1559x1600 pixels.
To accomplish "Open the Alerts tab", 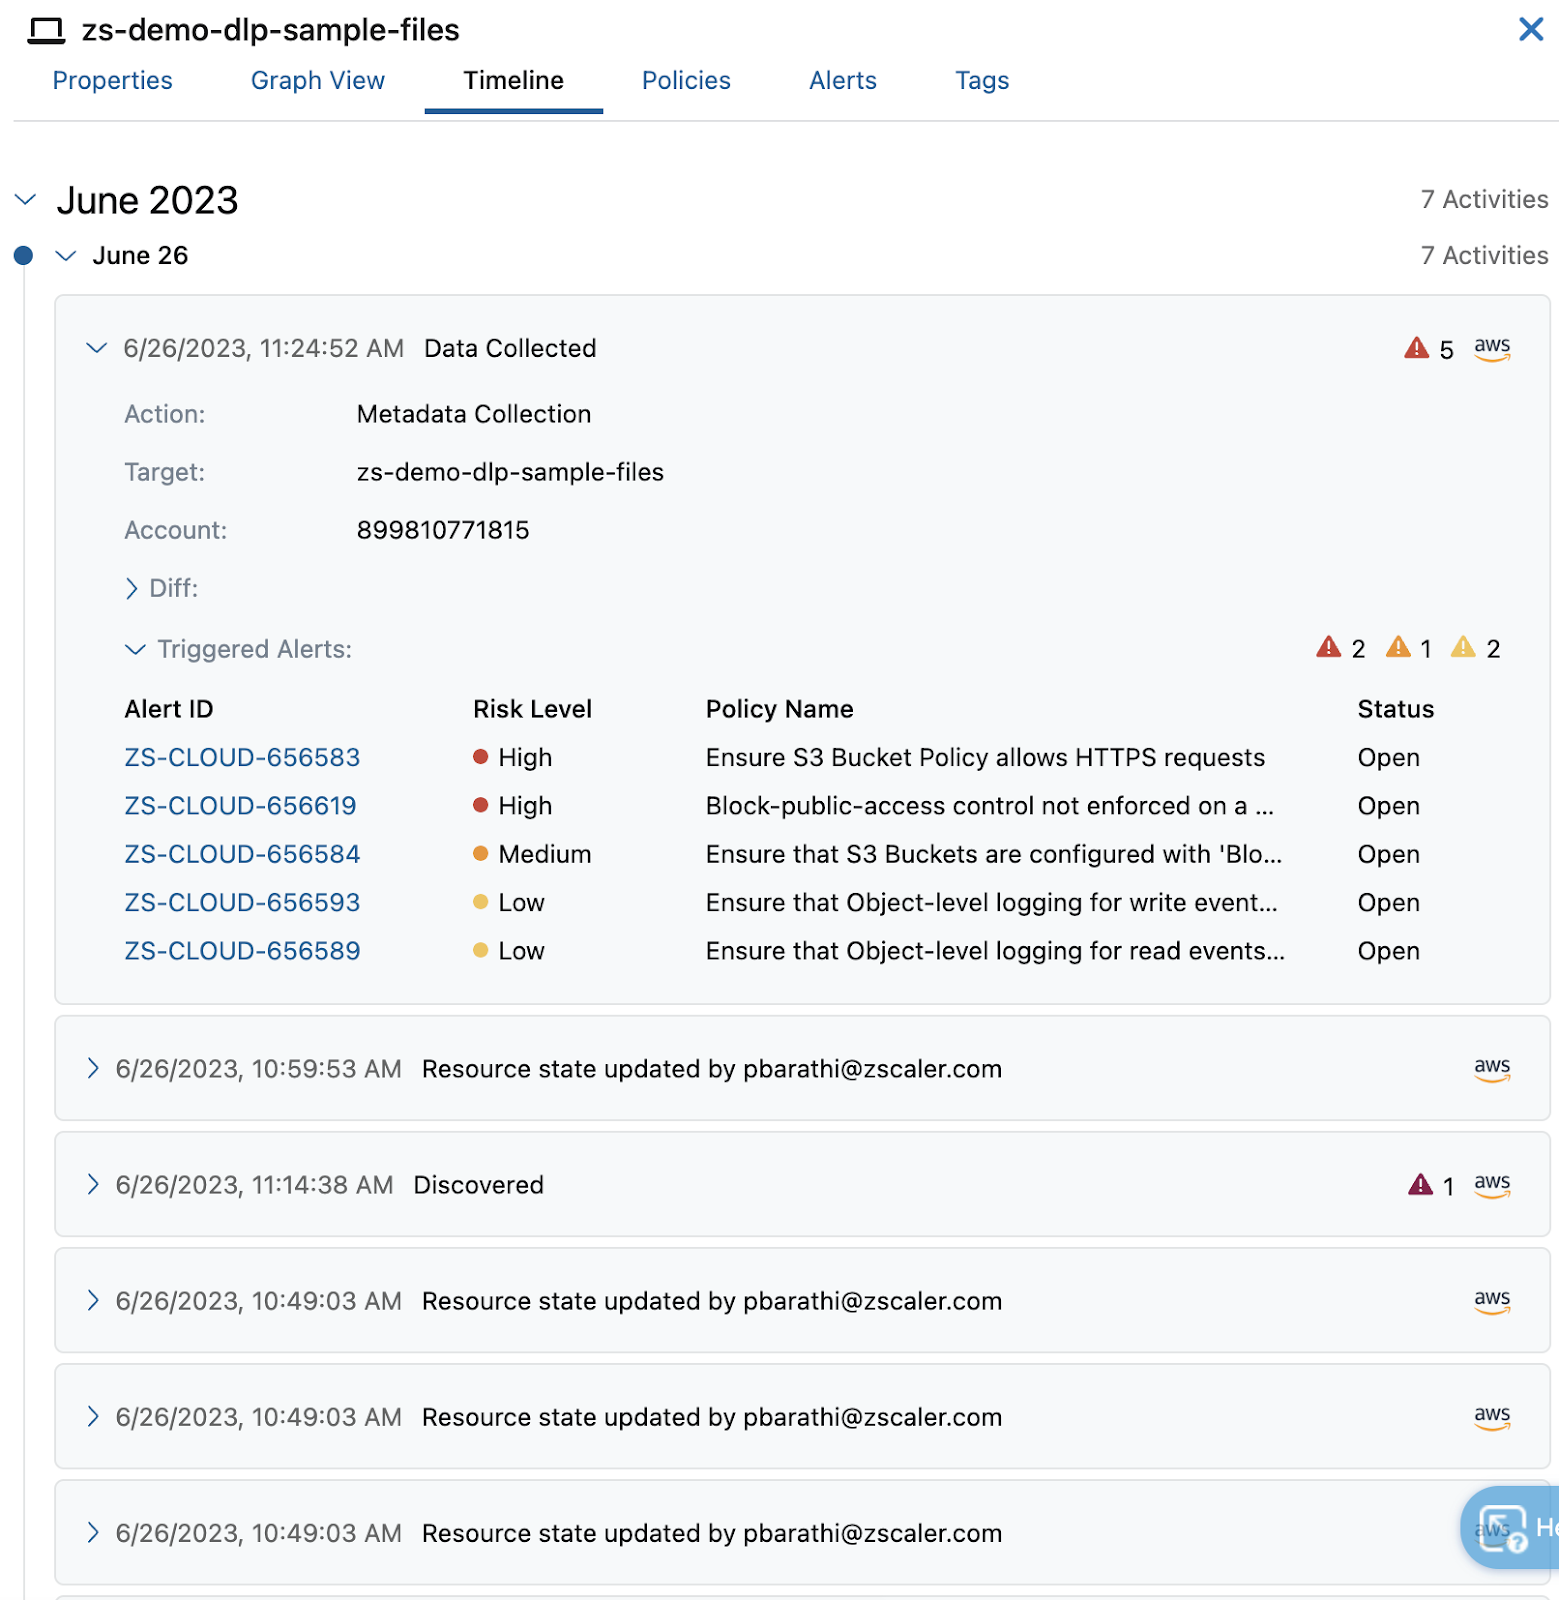I will click(x=843, y=80).
